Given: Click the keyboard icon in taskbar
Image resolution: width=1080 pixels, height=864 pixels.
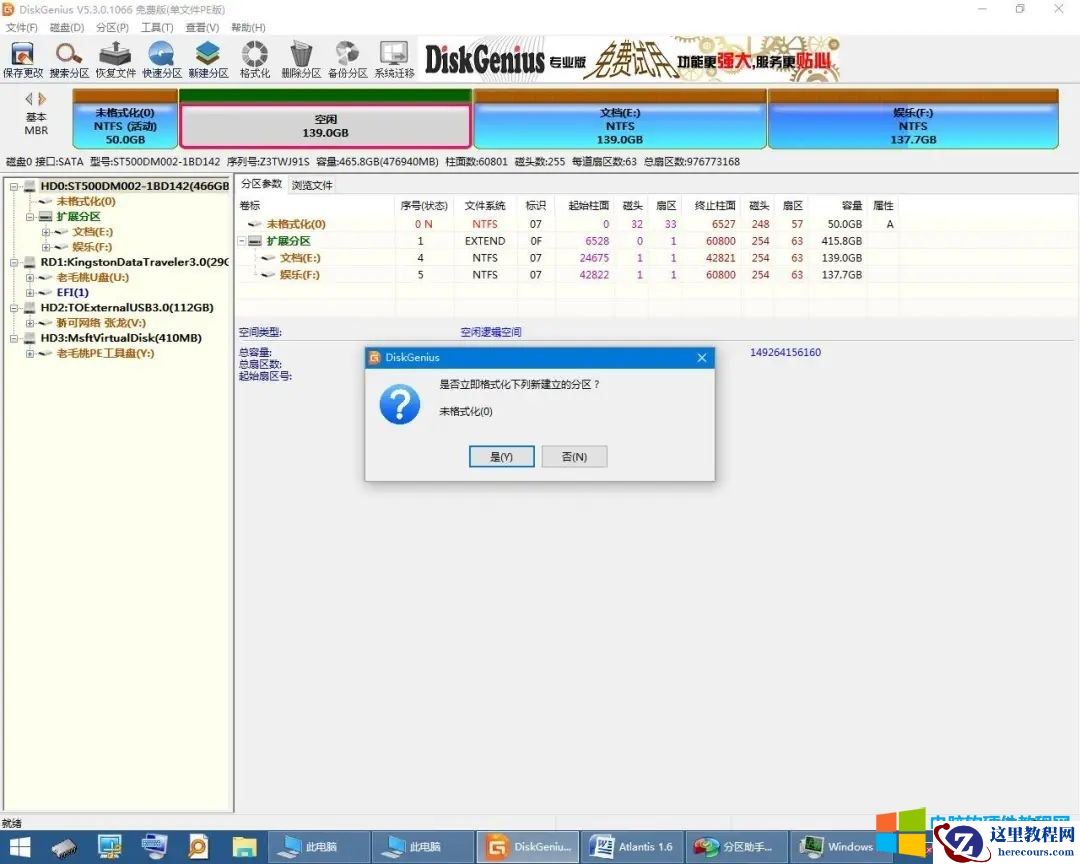Looking at the screenshot, I should coord(154,847).
